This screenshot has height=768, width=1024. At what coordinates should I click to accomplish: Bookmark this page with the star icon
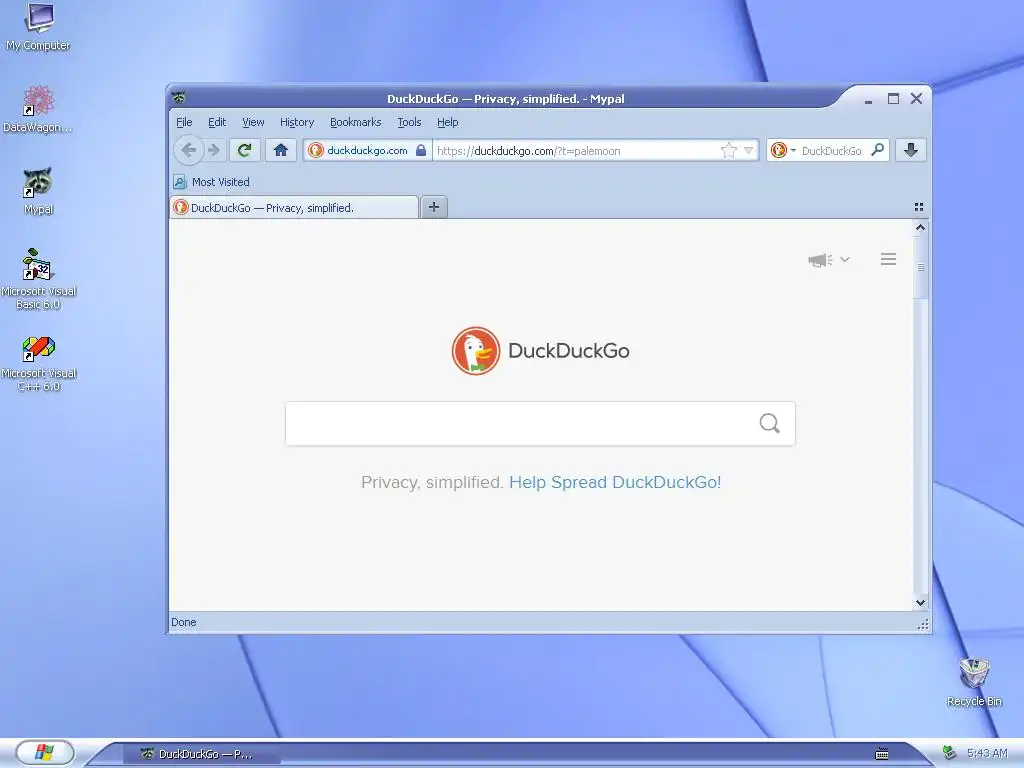(x=729, y=151)
